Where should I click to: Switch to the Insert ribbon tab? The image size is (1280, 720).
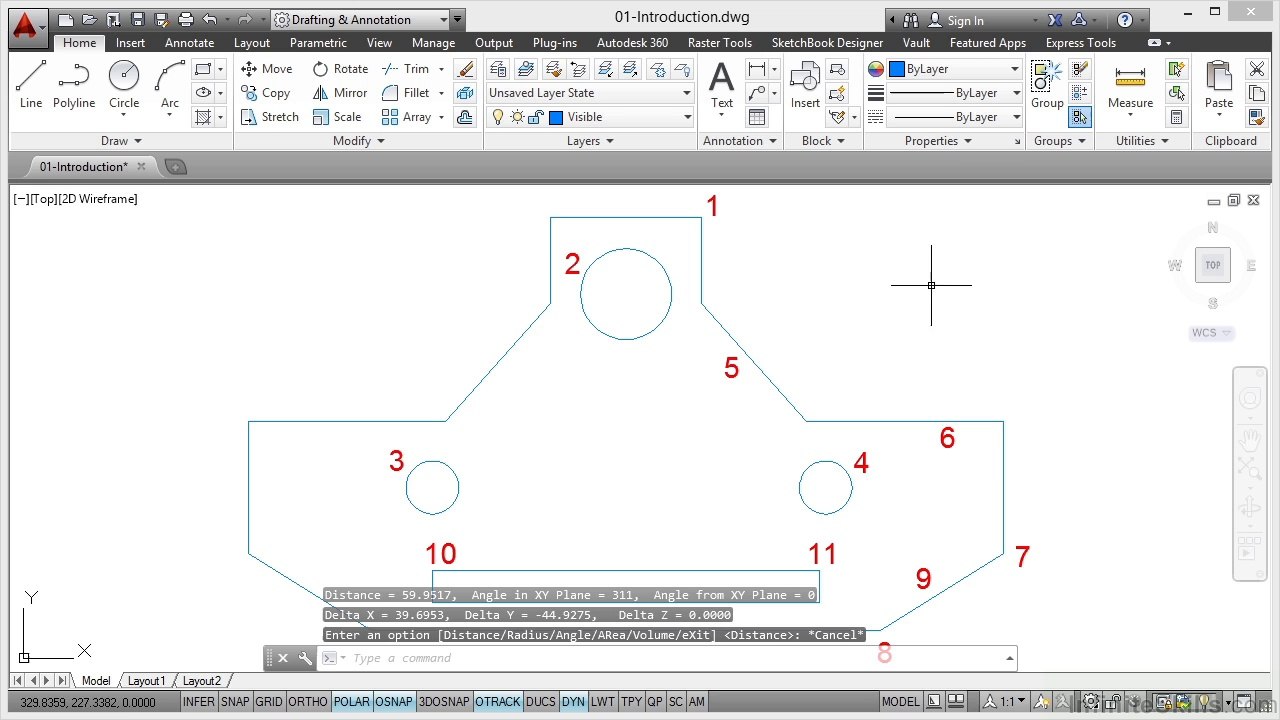tap(130, 43)
